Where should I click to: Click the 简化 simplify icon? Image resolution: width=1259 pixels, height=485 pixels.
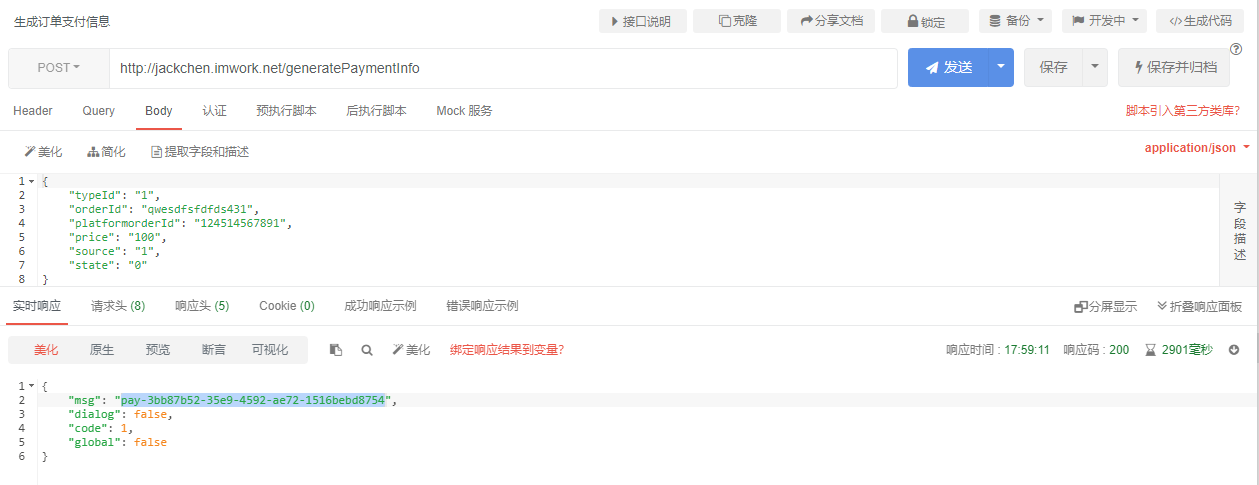tap(106, 152)
